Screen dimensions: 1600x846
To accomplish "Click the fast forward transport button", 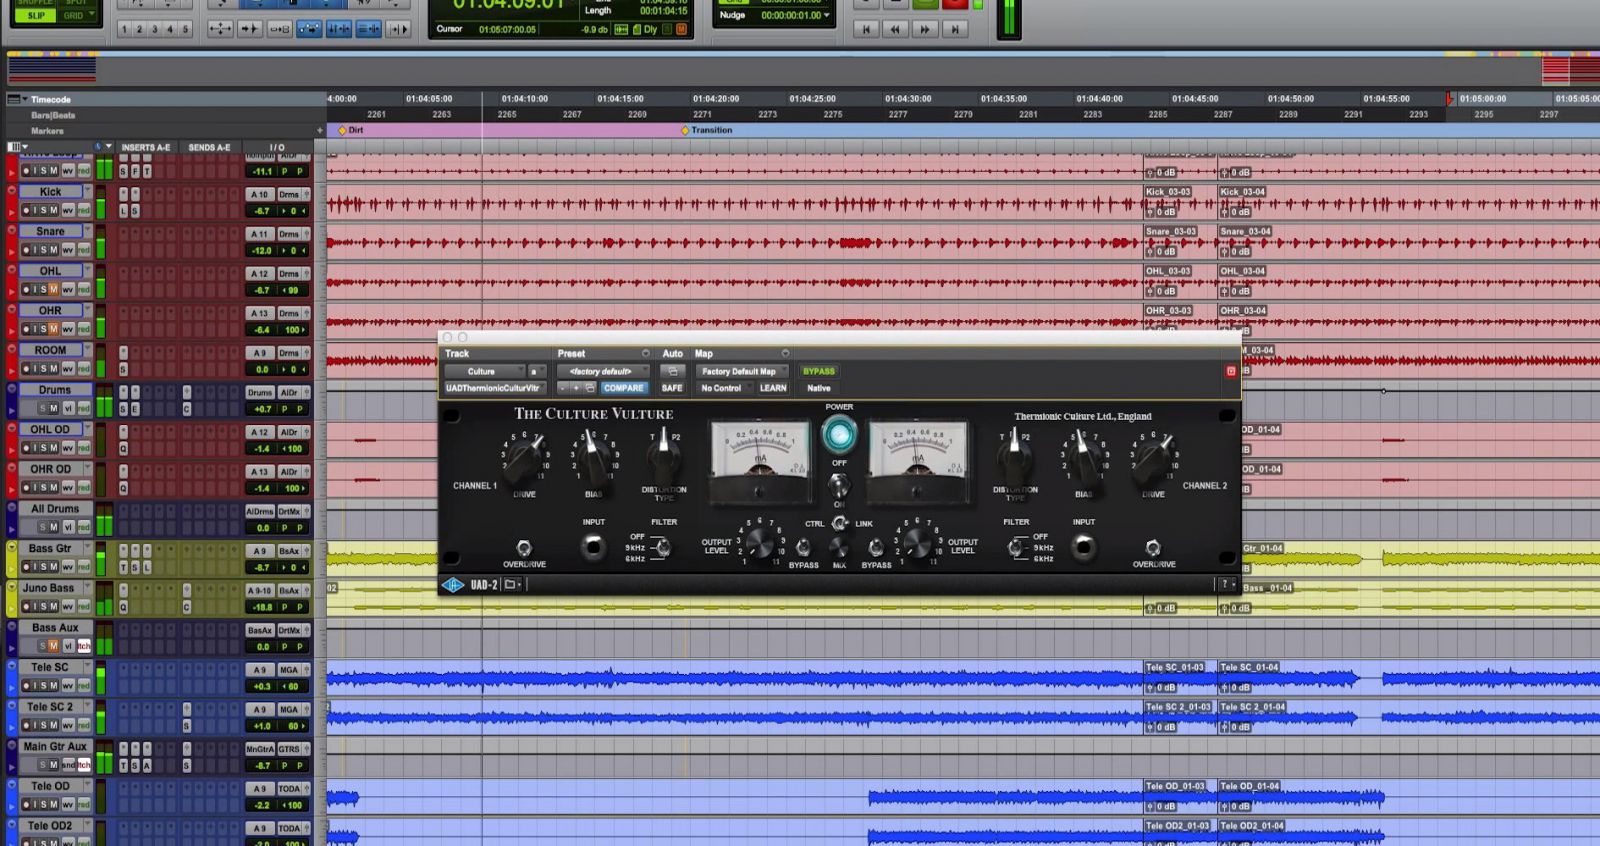I will (925, 29).
